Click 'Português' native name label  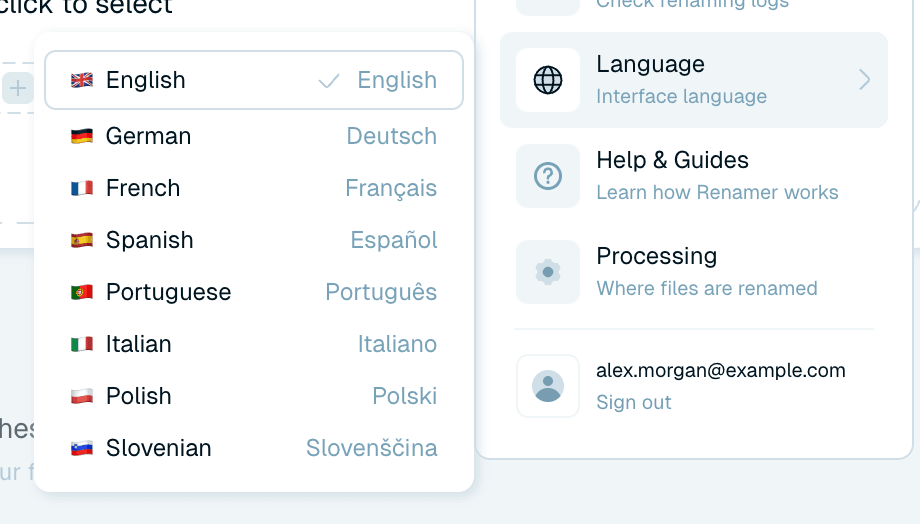(381, 292)
